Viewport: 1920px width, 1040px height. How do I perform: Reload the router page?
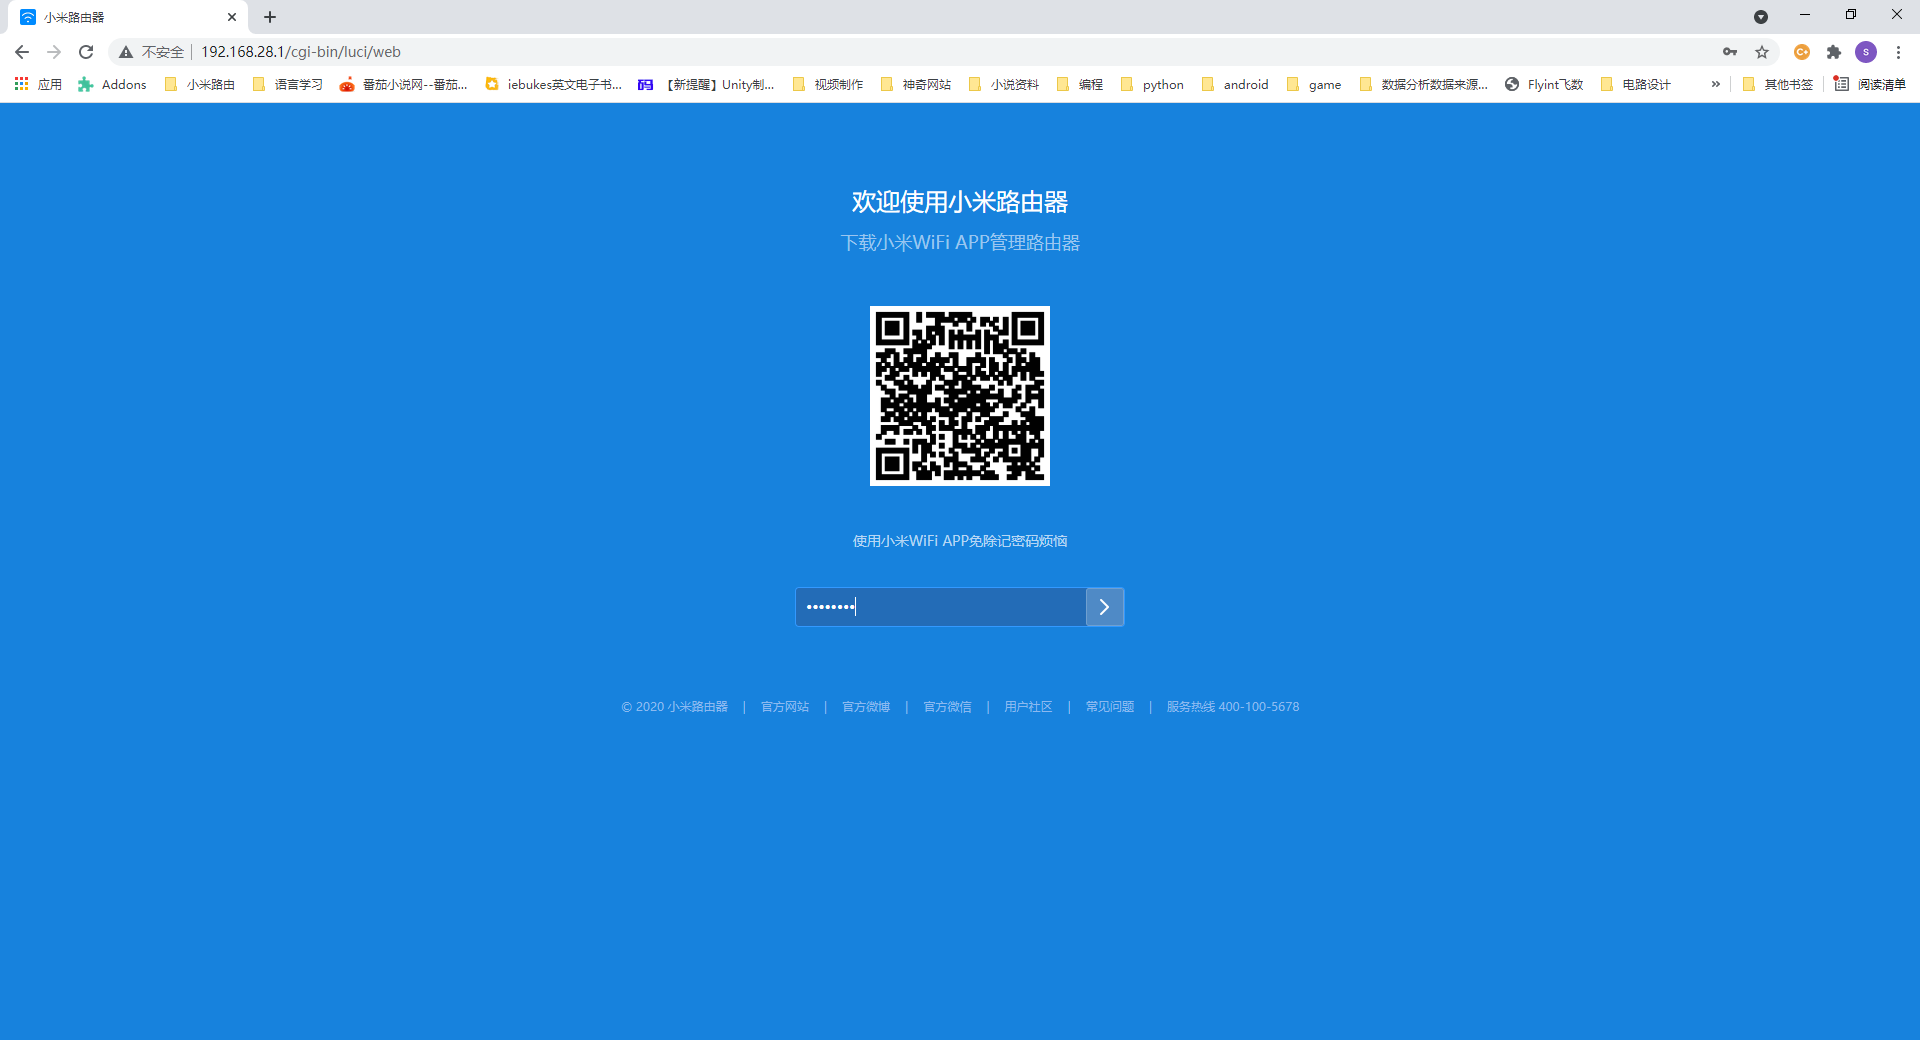(x=86, y=52)
